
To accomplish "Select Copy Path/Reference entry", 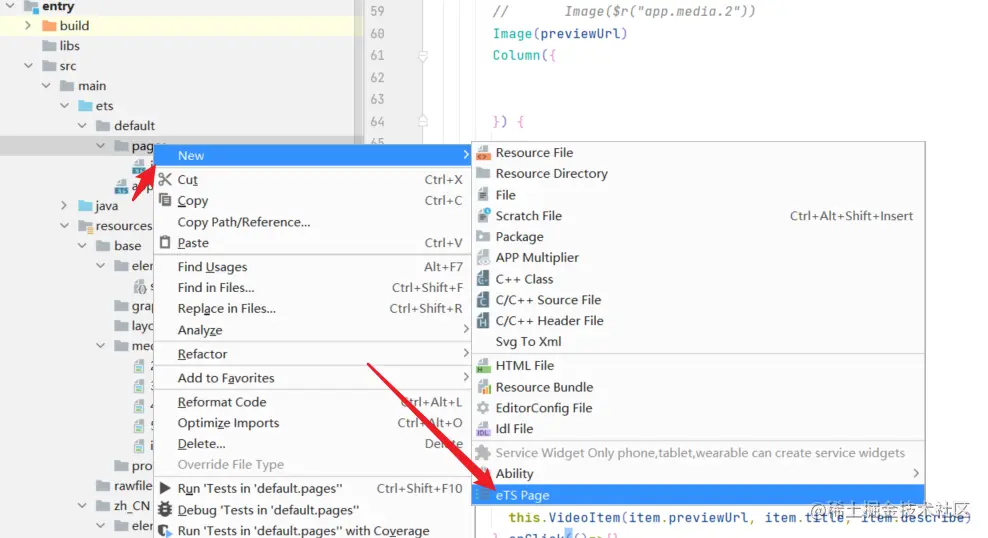I will click(x=313, y=222).
